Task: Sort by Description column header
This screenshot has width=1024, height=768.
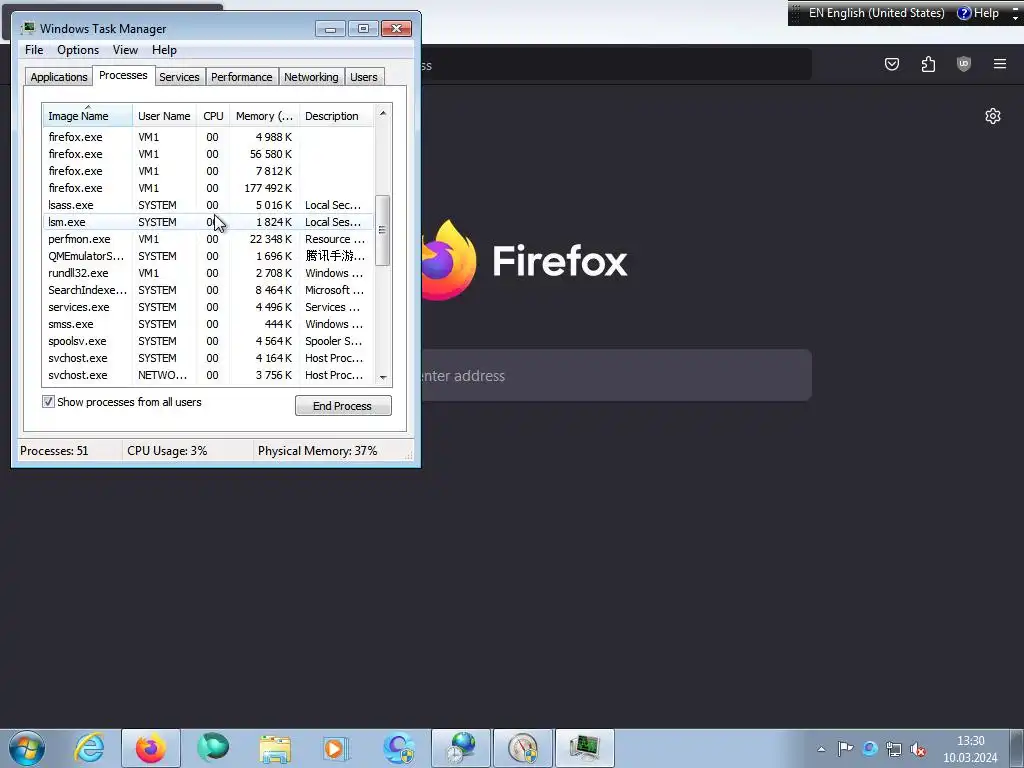Action: point(336,116)
